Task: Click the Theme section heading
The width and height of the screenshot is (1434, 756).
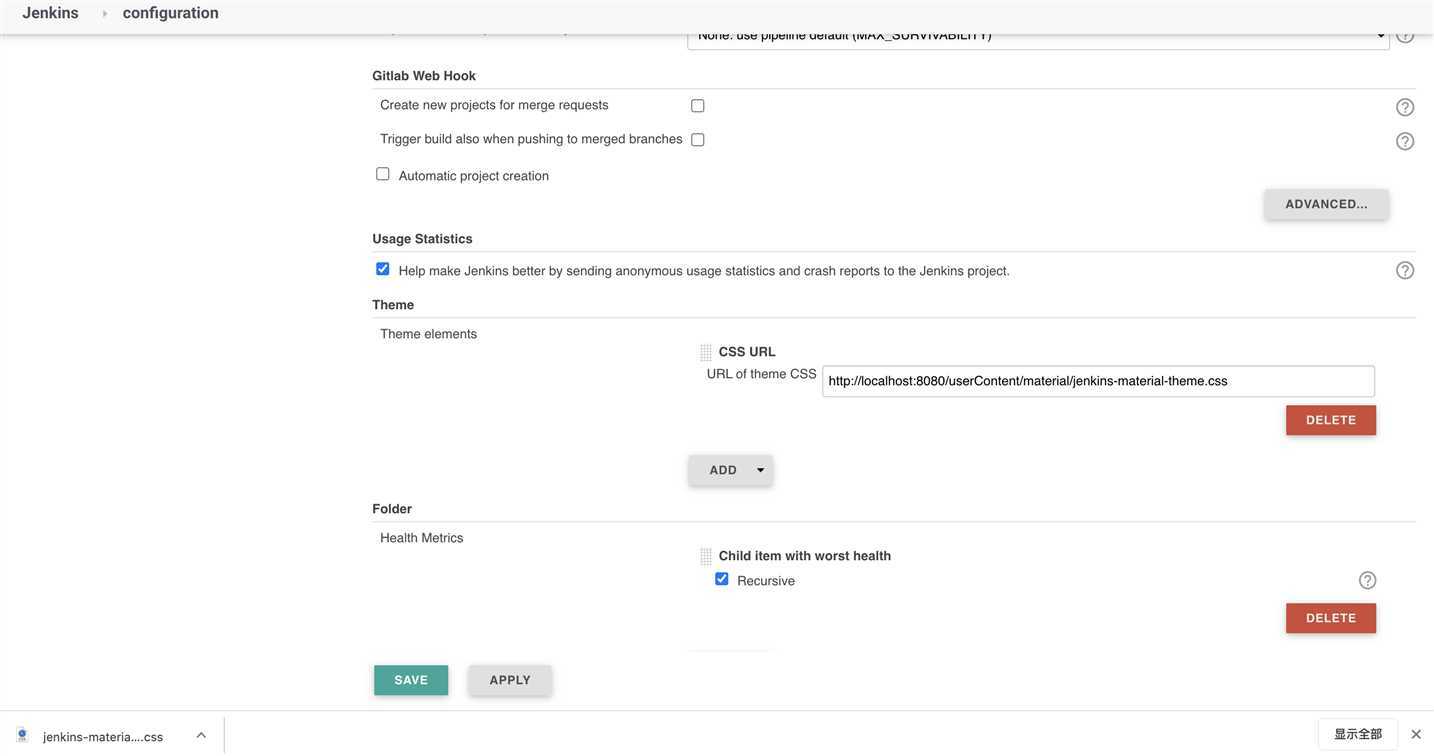Action: (393, 305)
